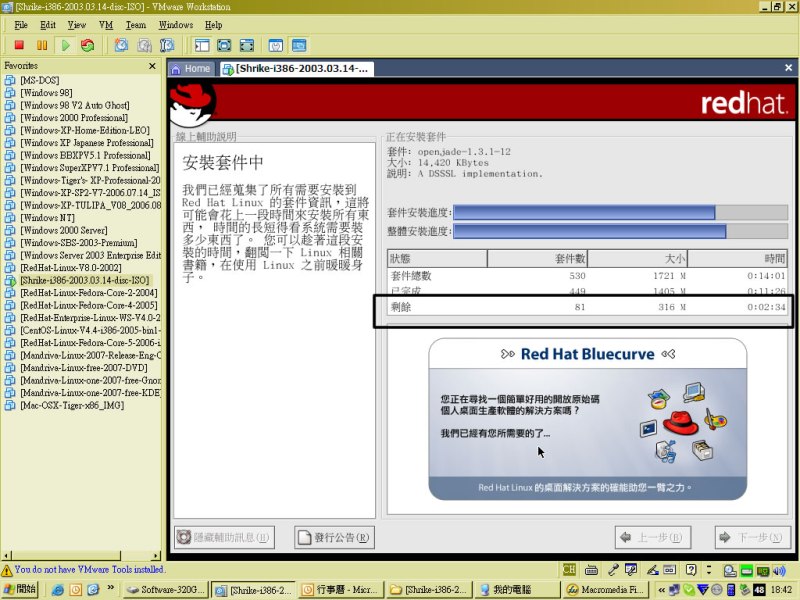Switch to the Home tab
800x600 pixels.
pos(191,69)
